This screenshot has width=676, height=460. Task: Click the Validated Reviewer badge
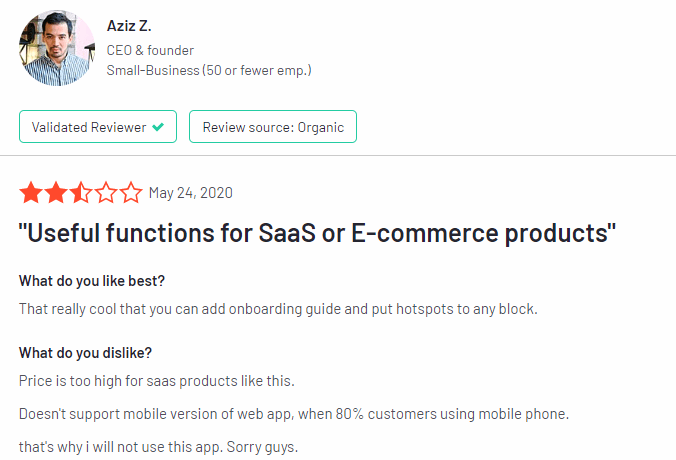tap(98, 127)
